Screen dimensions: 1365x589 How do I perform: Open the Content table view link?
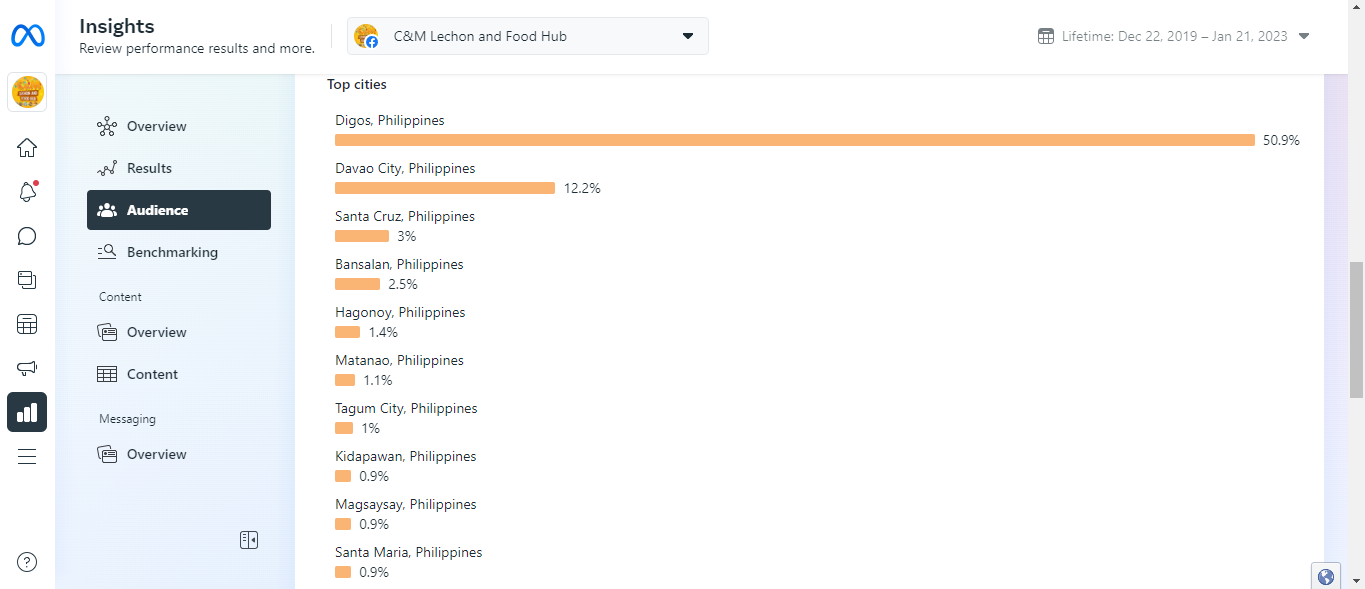152,374
